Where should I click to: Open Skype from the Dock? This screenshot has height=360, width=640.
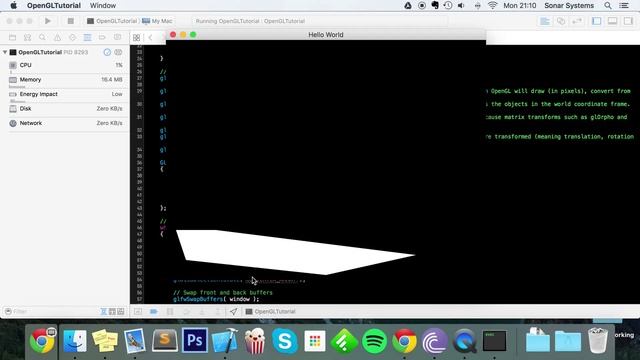(x=284, y=341)
